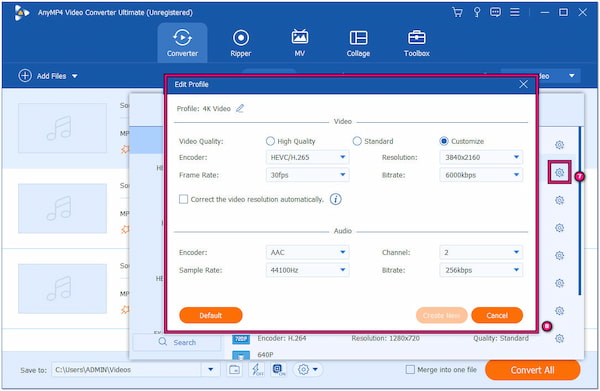Click the Create New button
The image size is (600, 391).
point(442,315)
